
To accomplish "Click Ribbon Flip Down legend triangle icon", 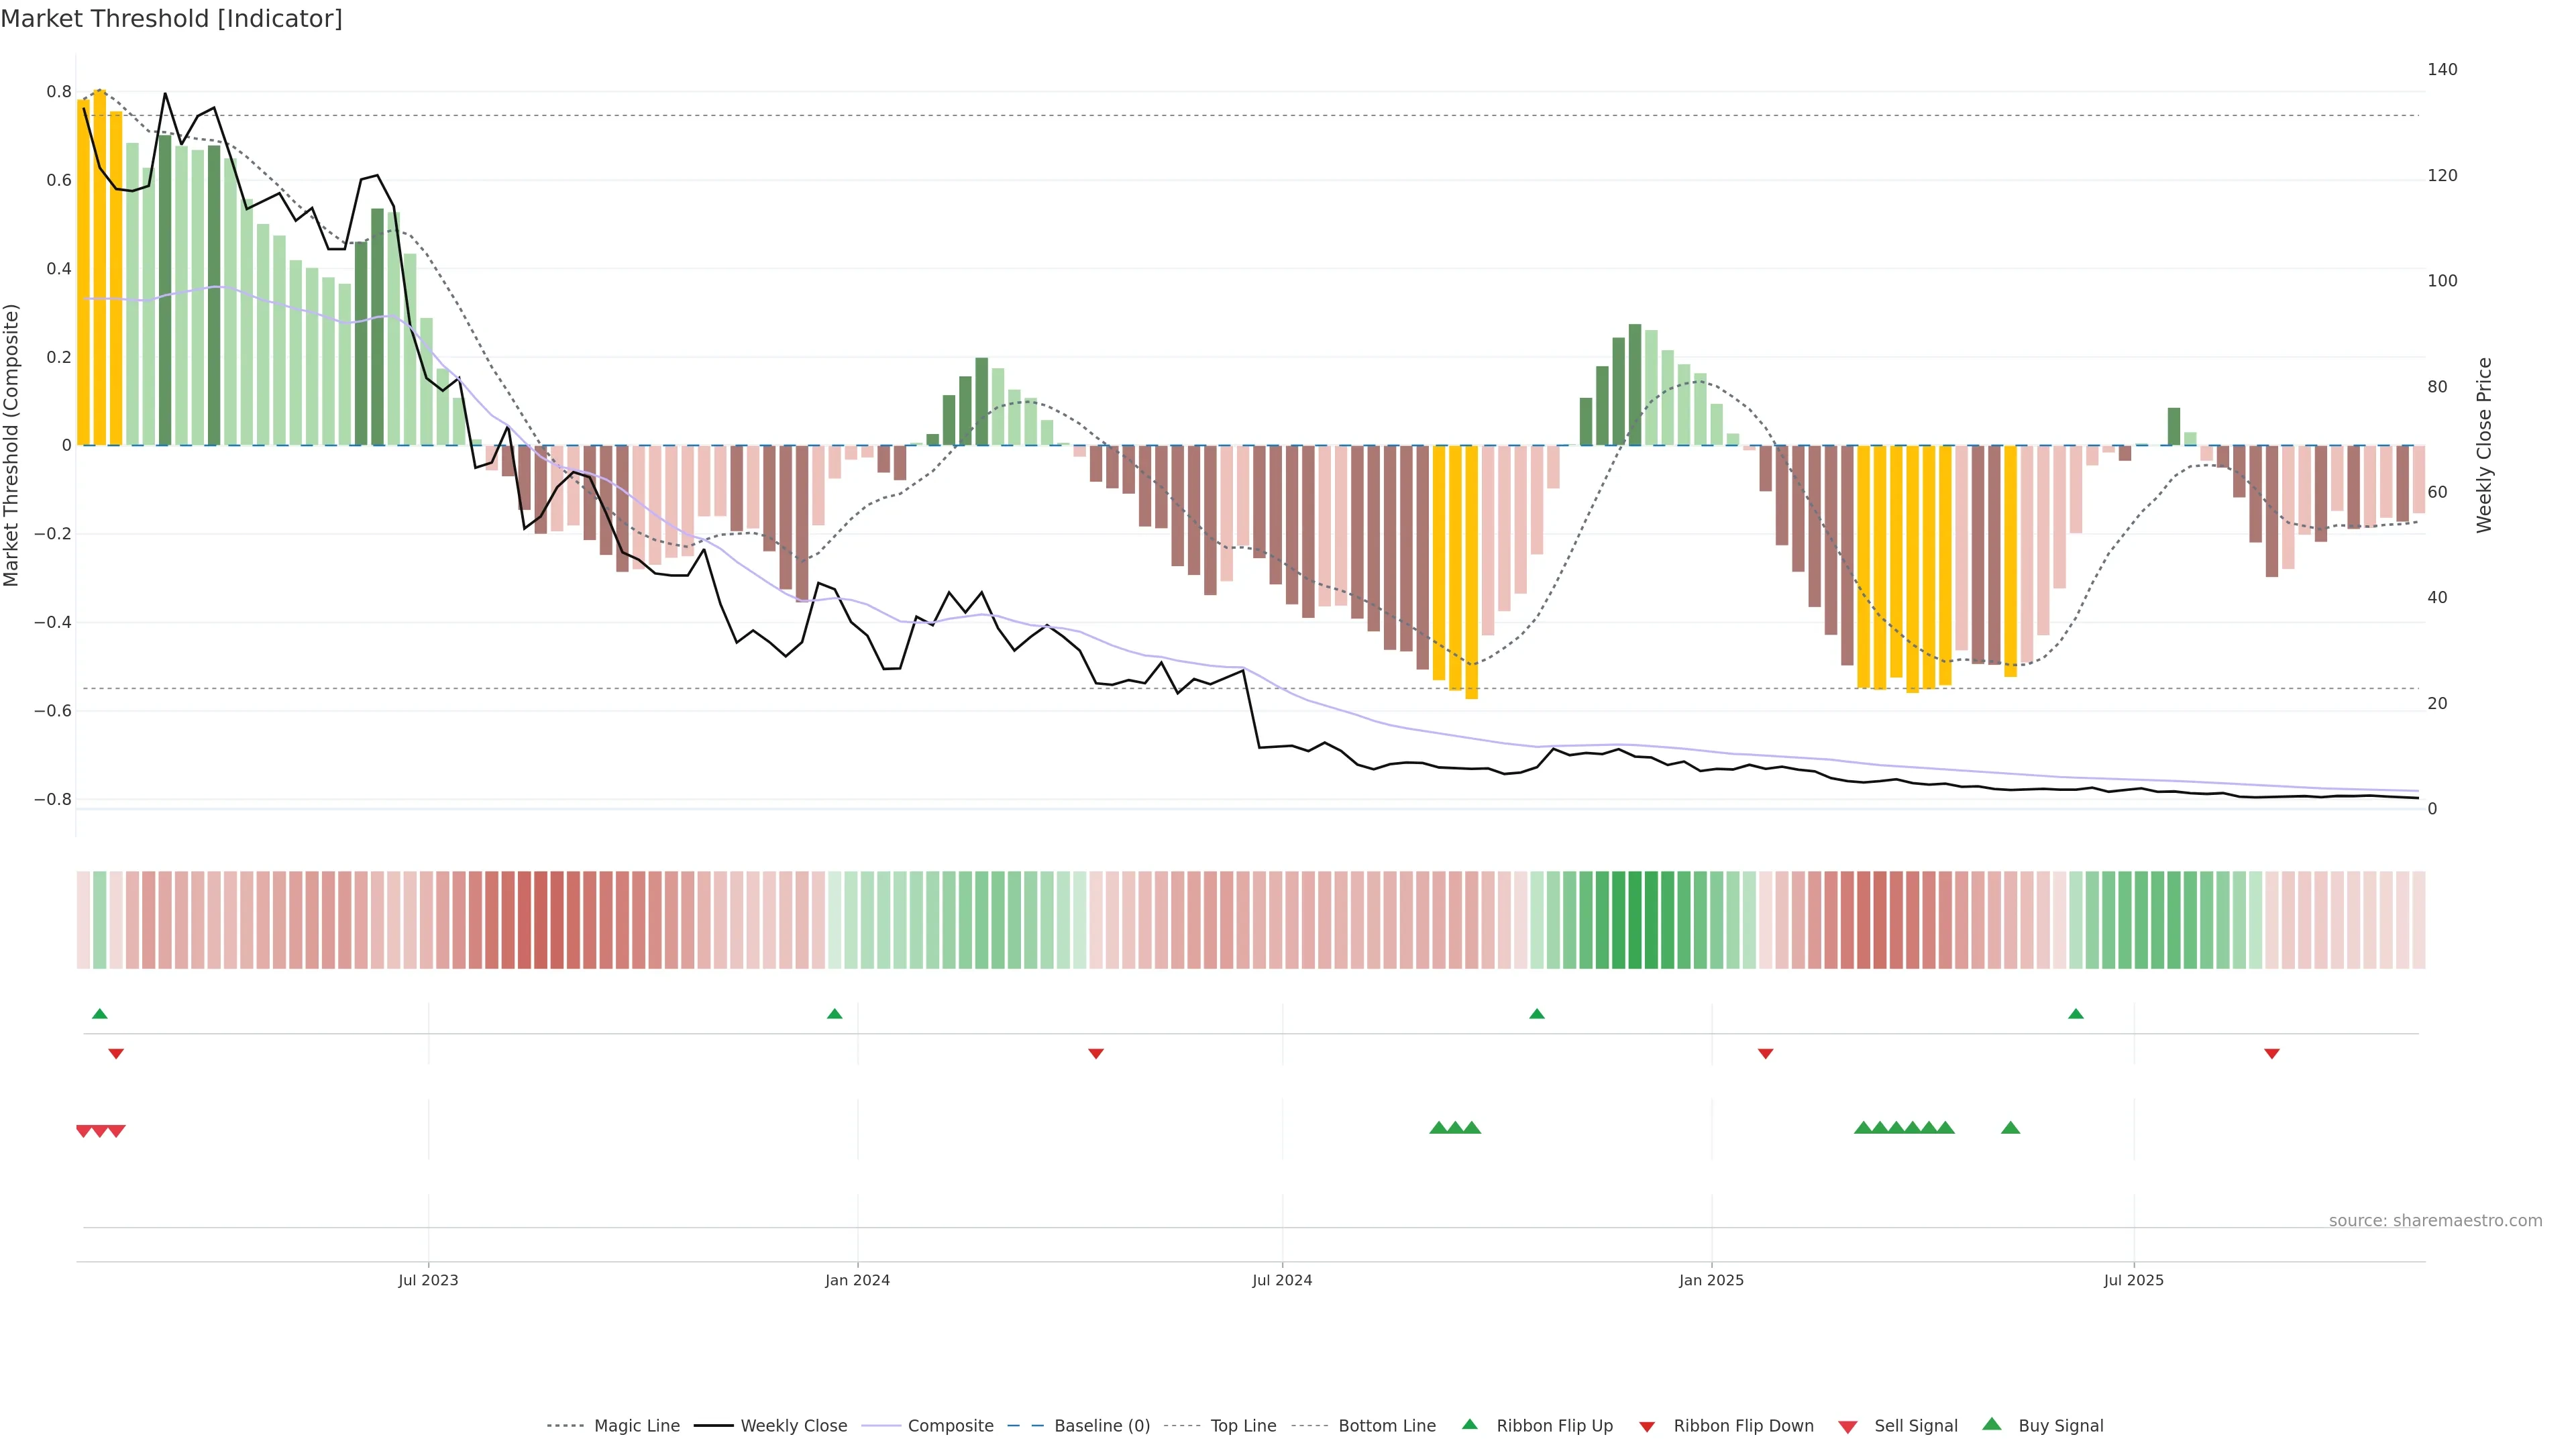I will pos(1647,1427).
